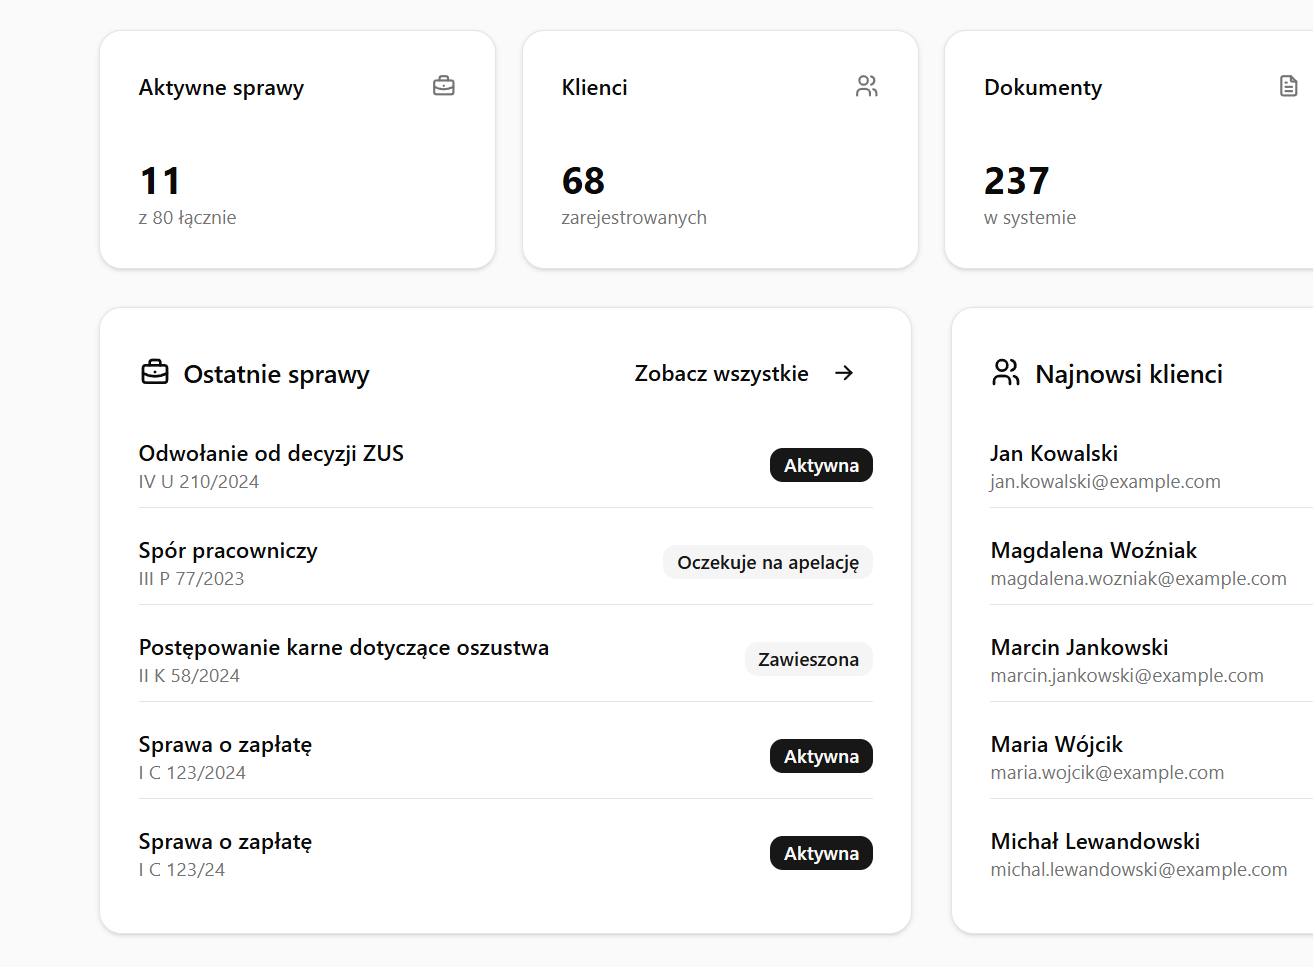1313x967 pixels.
Task: Open client Jan Kowalski
Action: click(x=1054, y=454)
